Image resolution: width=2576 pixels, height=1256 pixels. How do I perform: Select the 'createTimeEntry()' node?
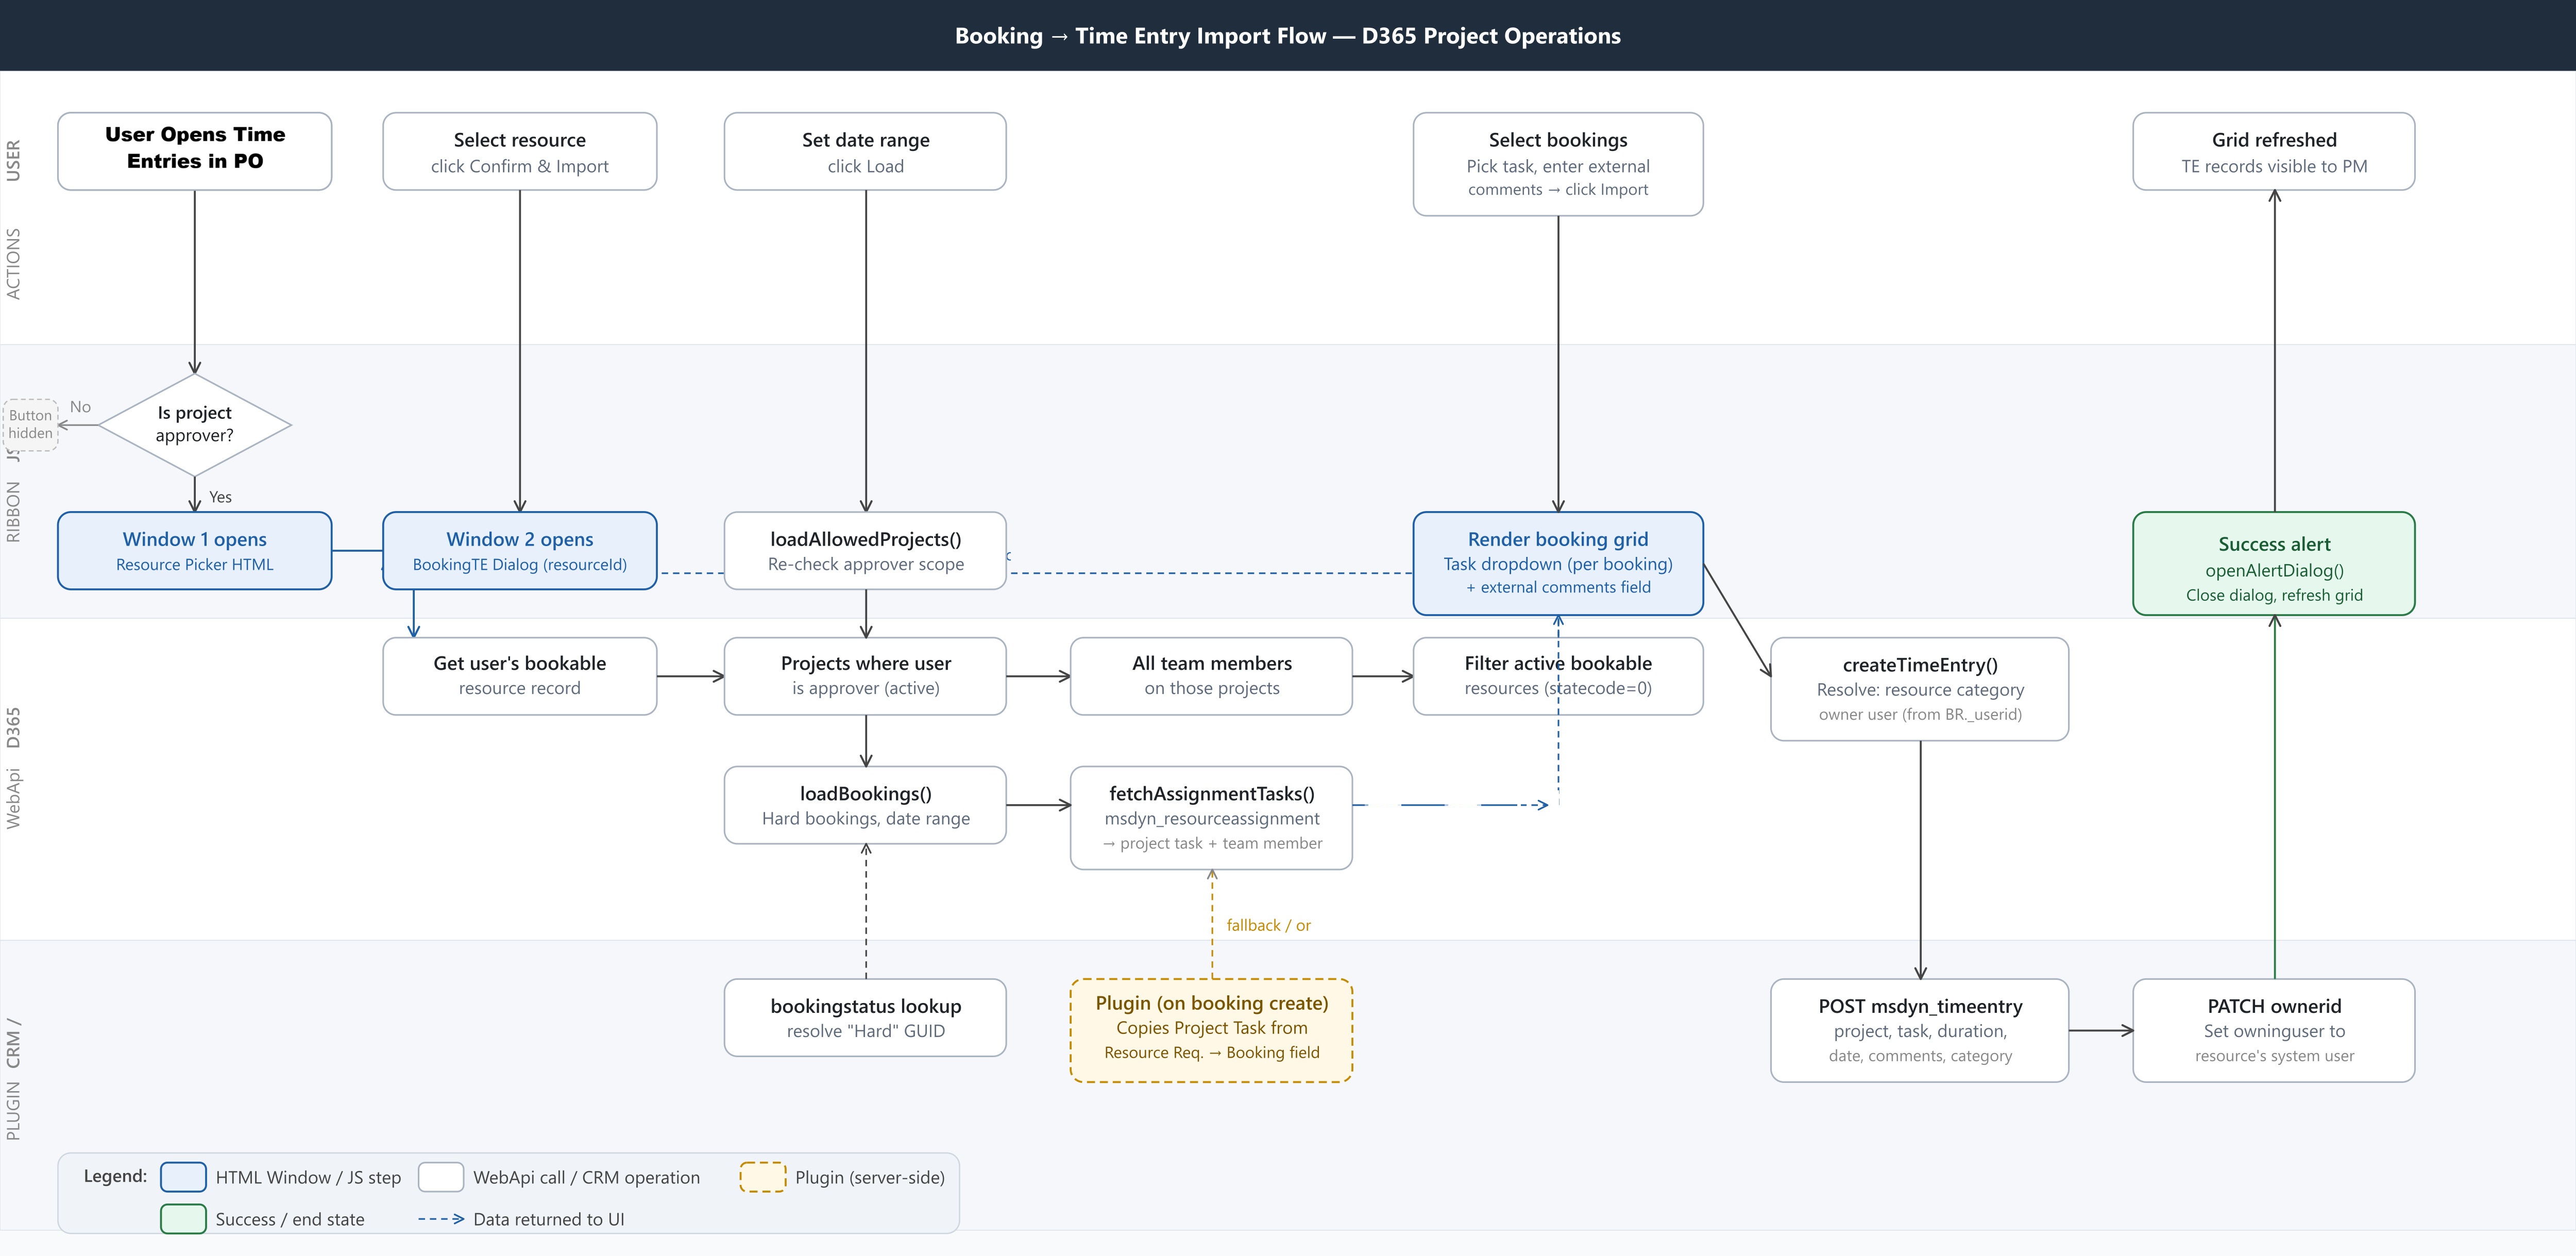point(1920,689)
